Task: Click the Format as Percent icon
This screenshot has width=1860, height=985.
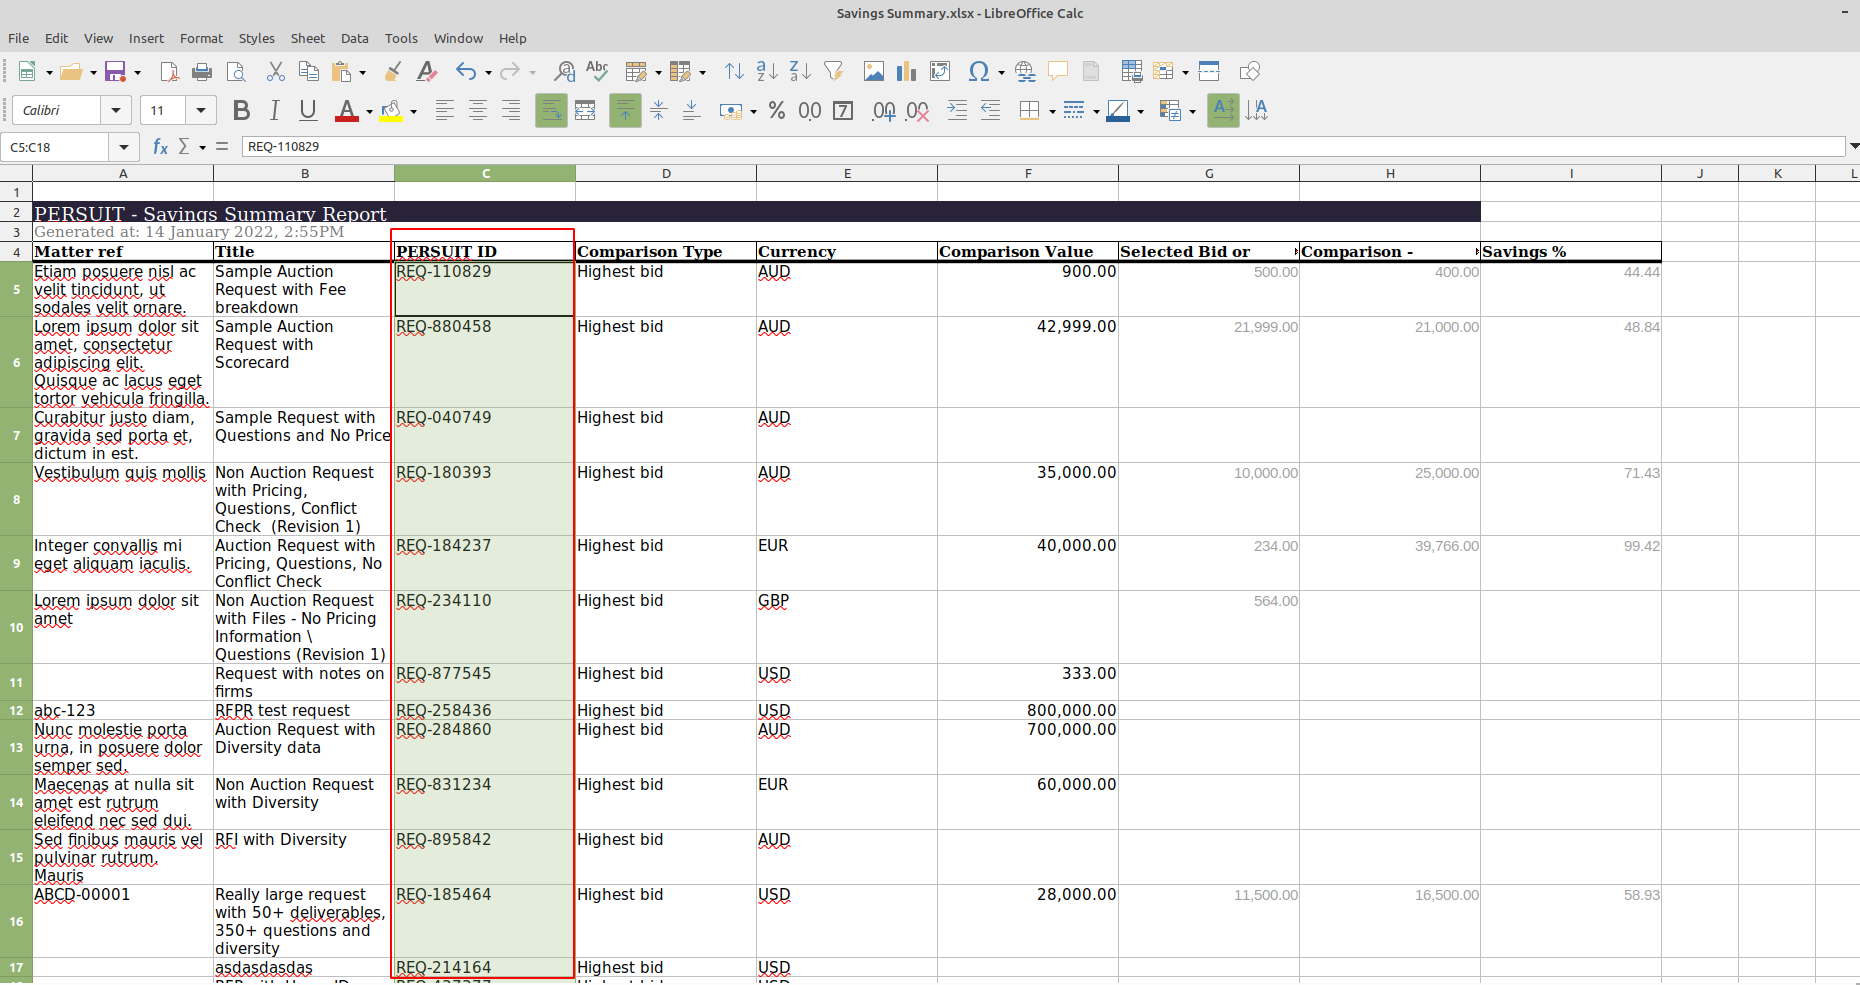Action: (x=777, y=111)
